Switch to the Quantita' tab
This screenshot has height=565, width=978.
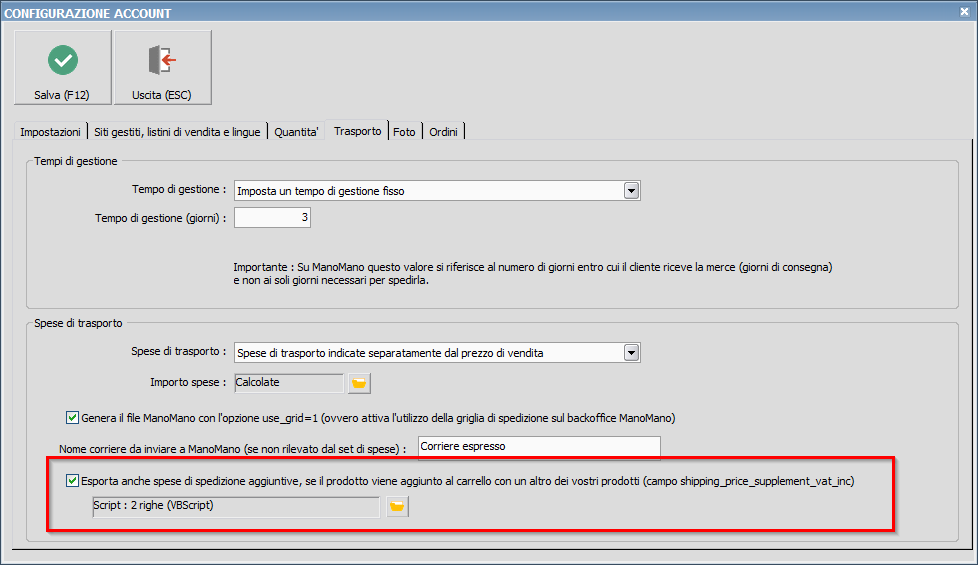click(296, 132)
